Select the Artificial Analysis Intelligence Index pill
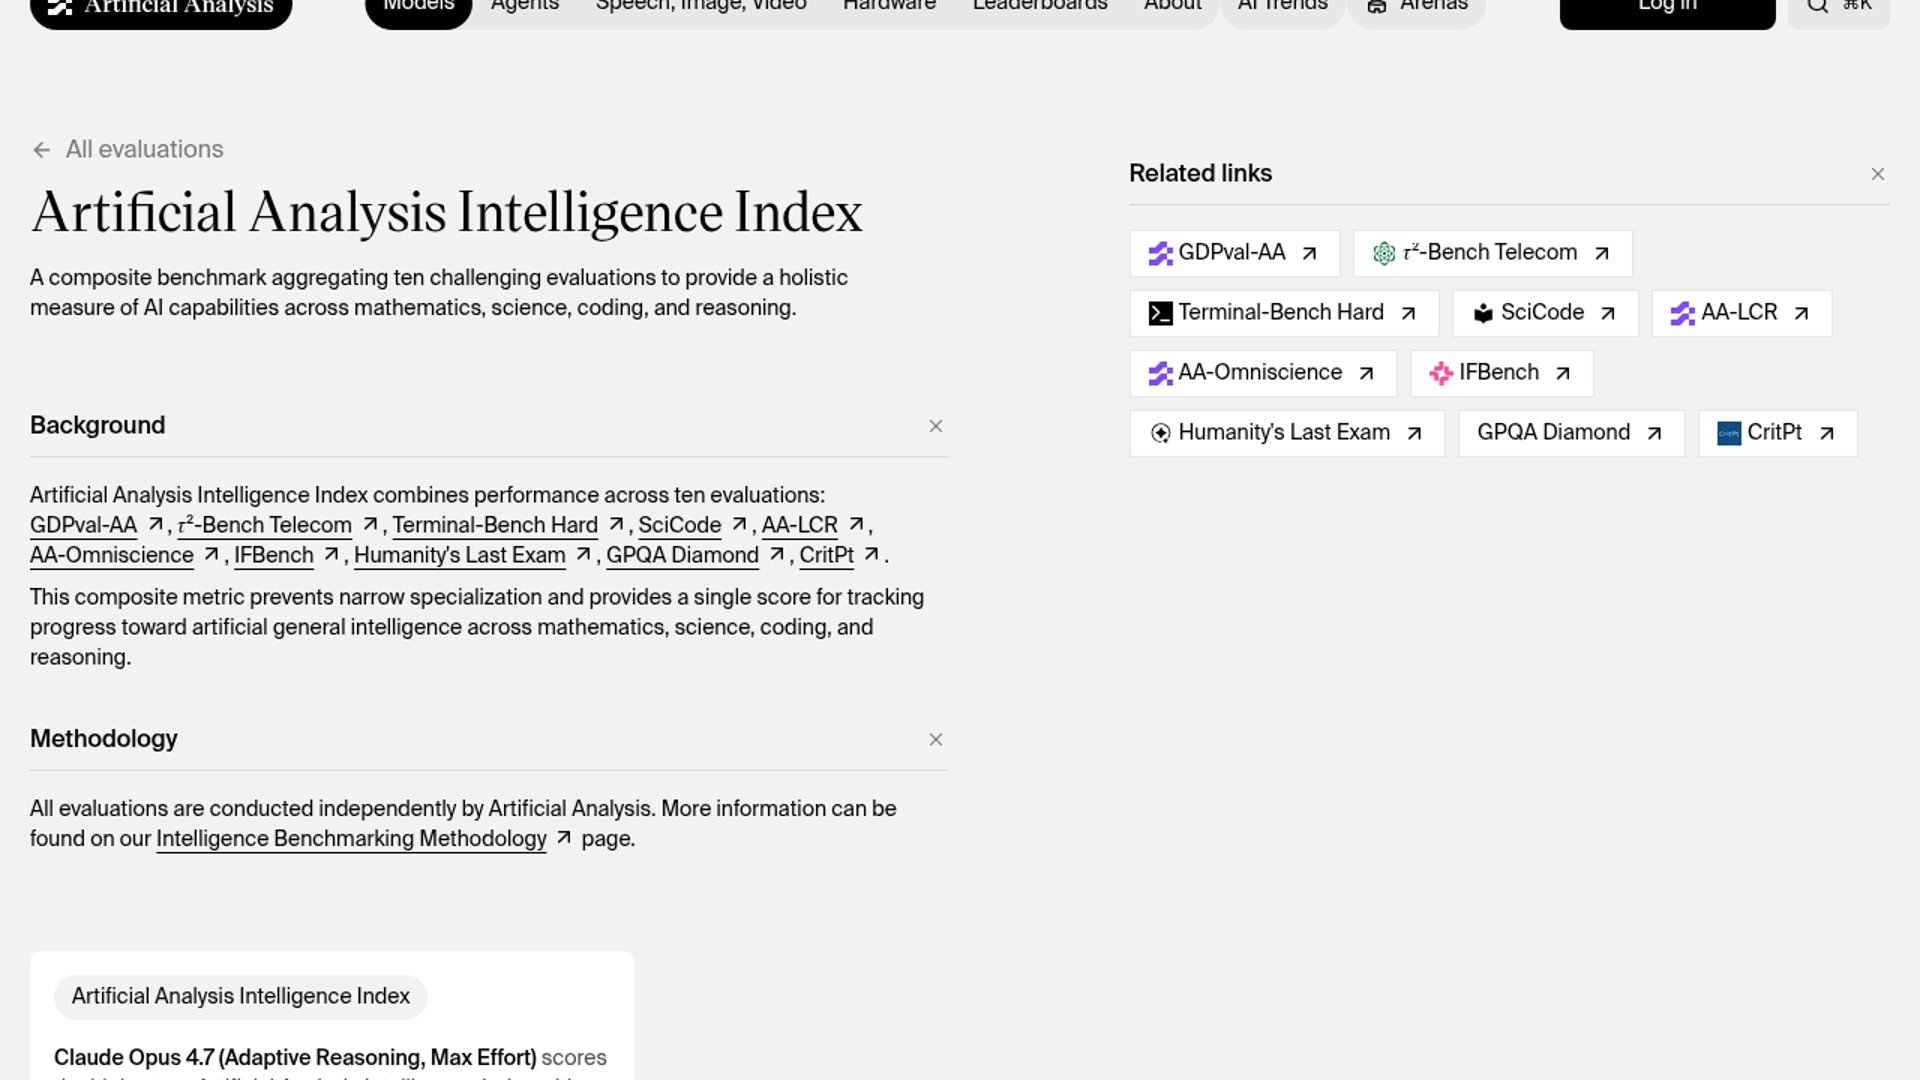The width and height of the screenshot is (1920, 1080). coord(240,997)
